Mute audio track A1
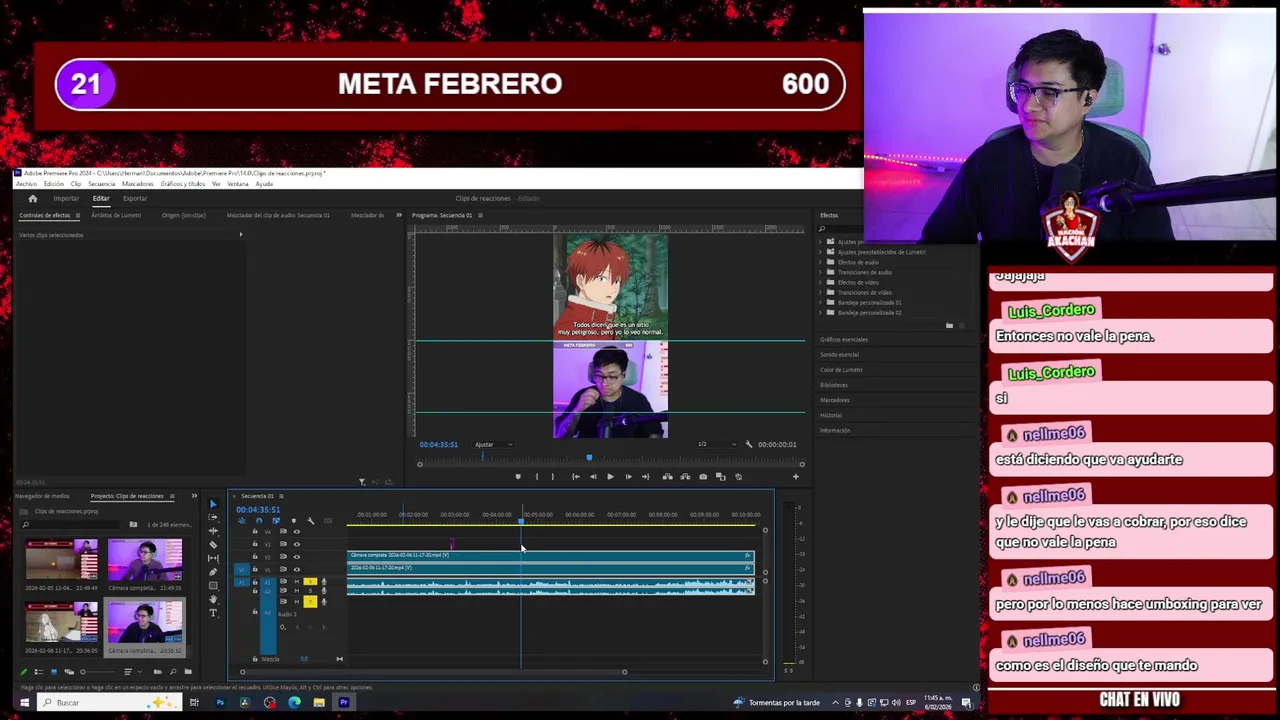1280x720 pixels. pyautogui.click(x=297, y=582)
